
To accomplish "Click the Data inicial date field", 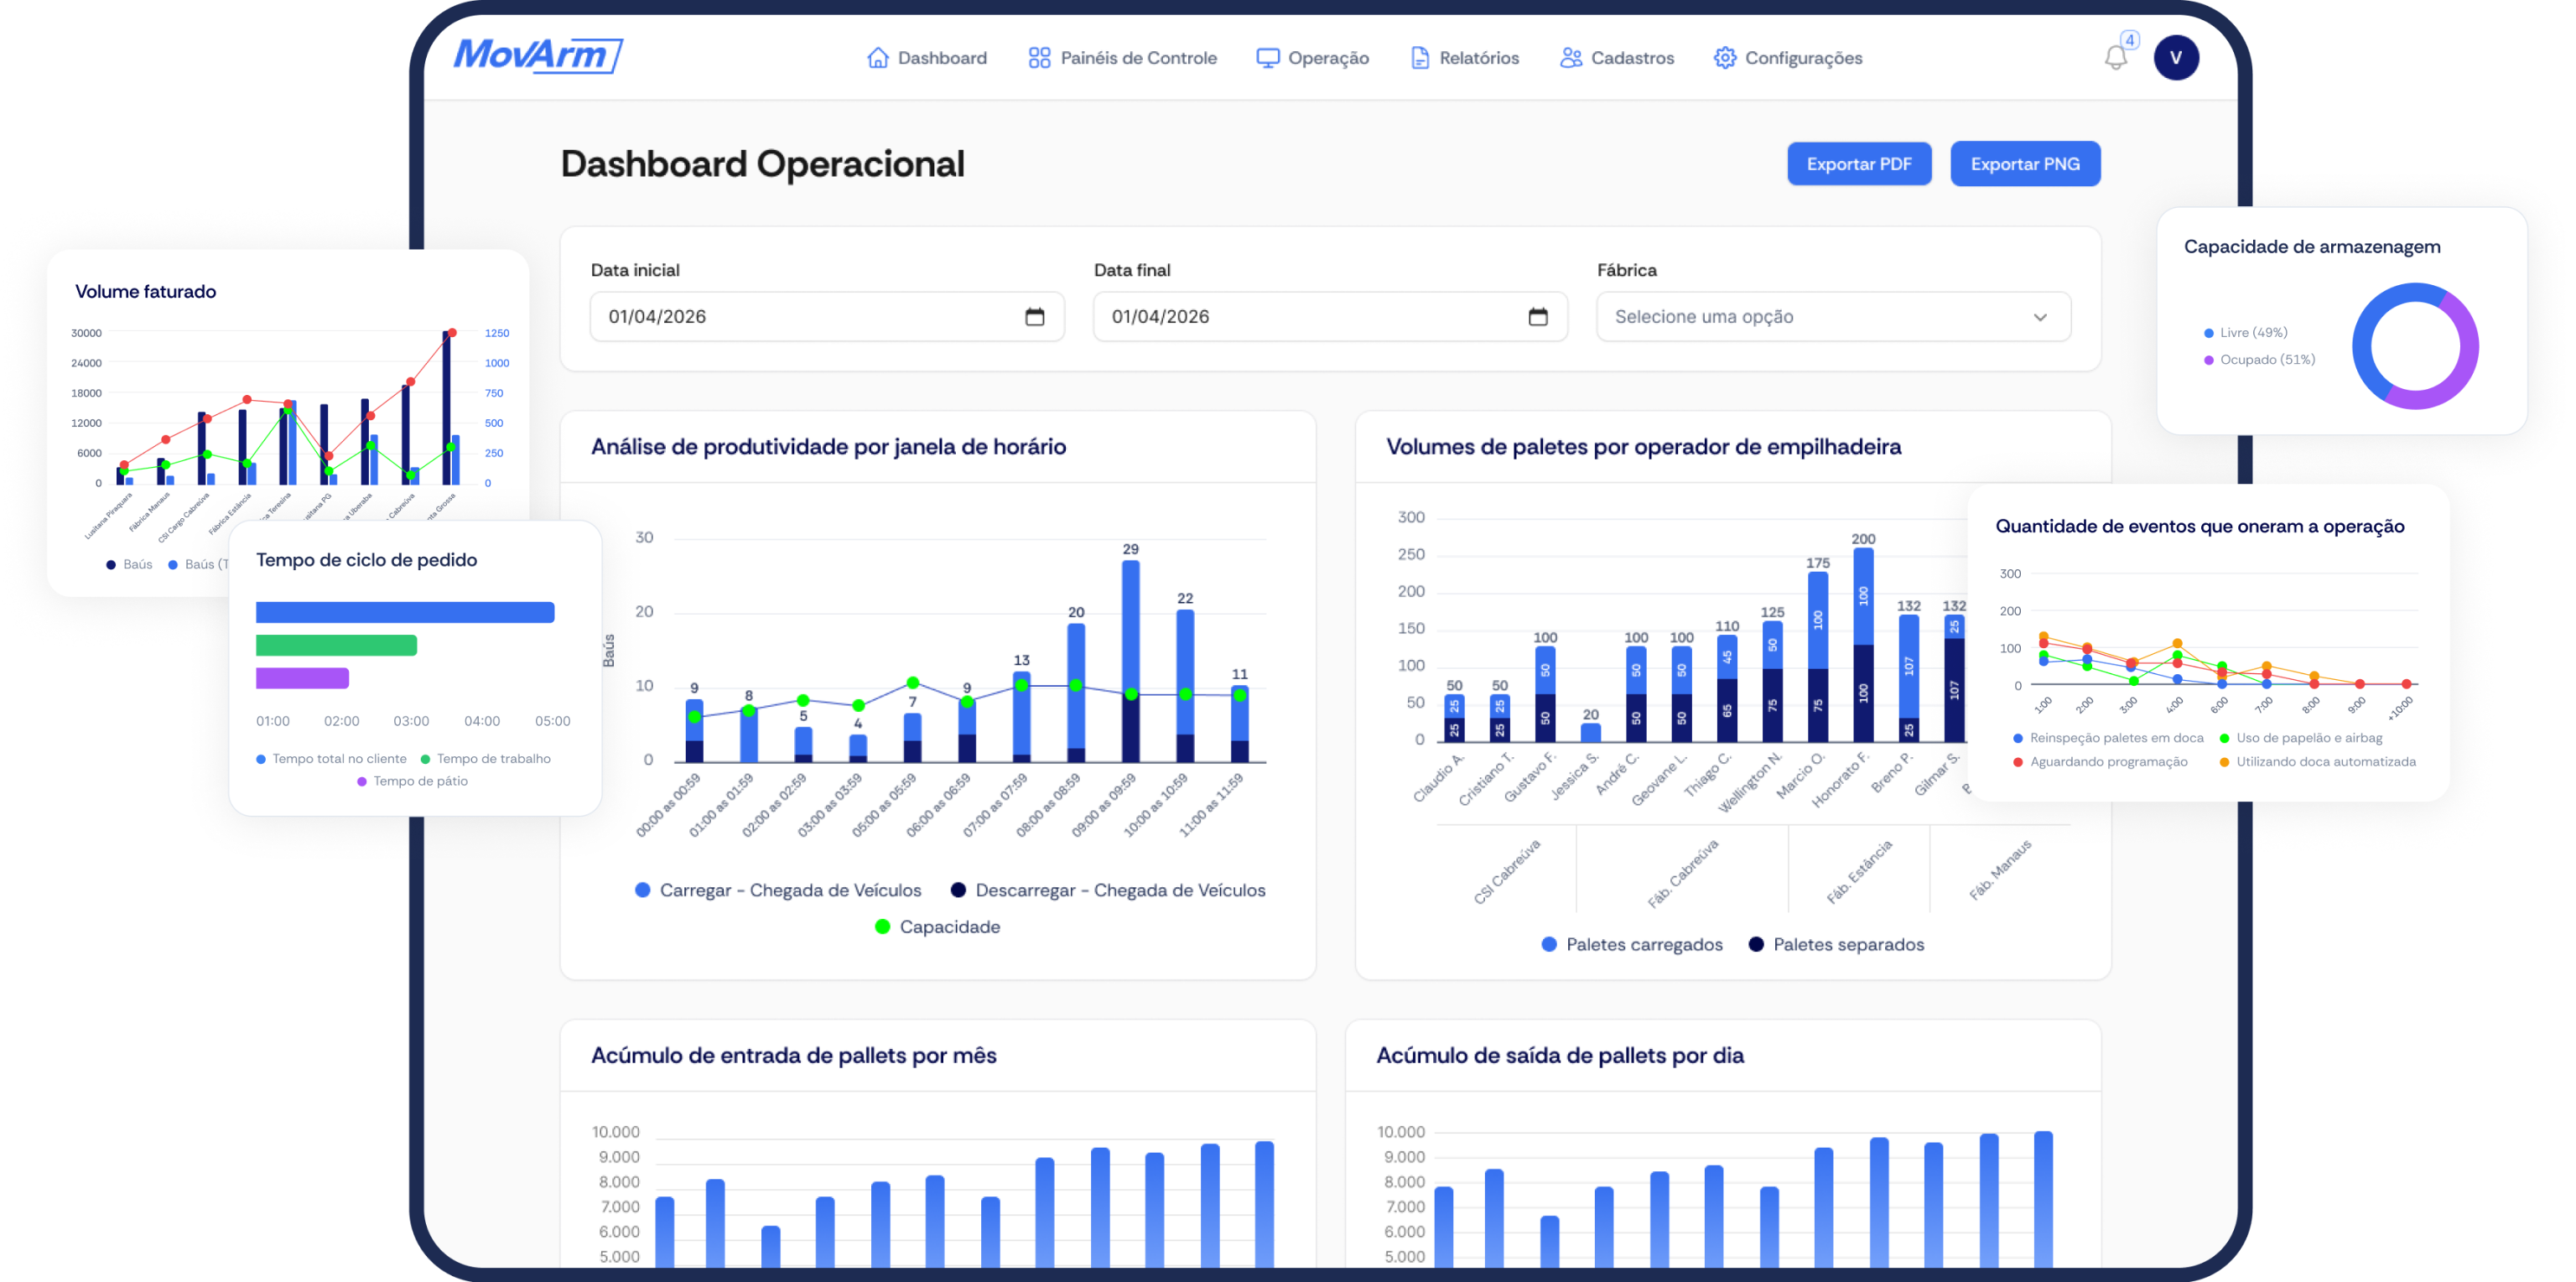I will pos(827,317).
